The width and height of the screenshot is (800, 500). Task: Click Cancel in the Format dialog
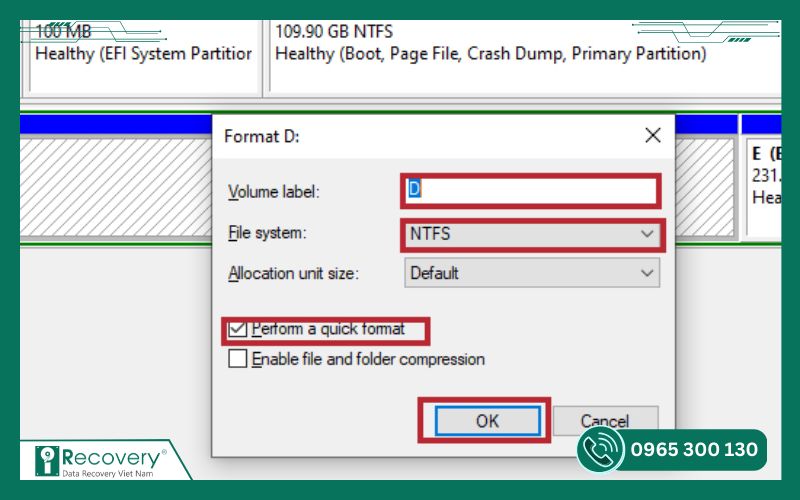coord(605,421)
